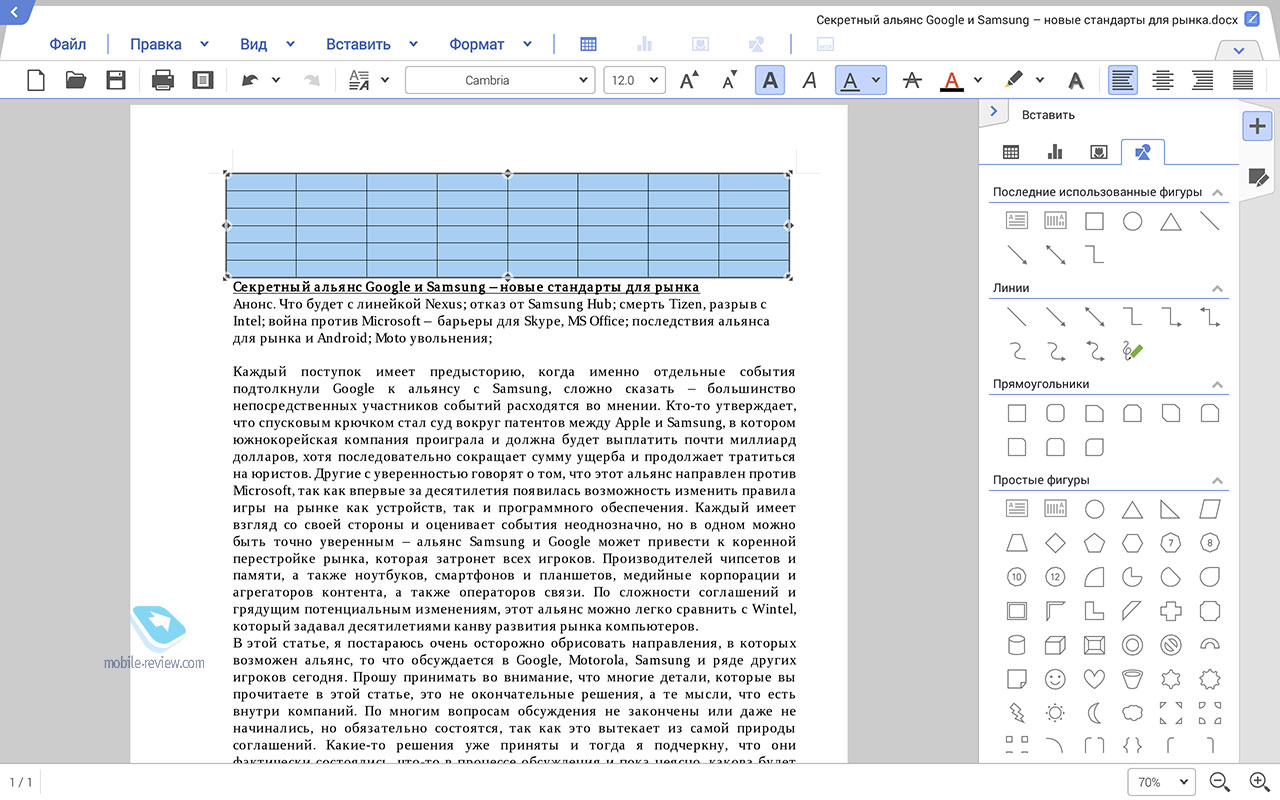Screen dimensions: 1280x800
Task: Insert the cube shape
Action: tap(1055, 645)
